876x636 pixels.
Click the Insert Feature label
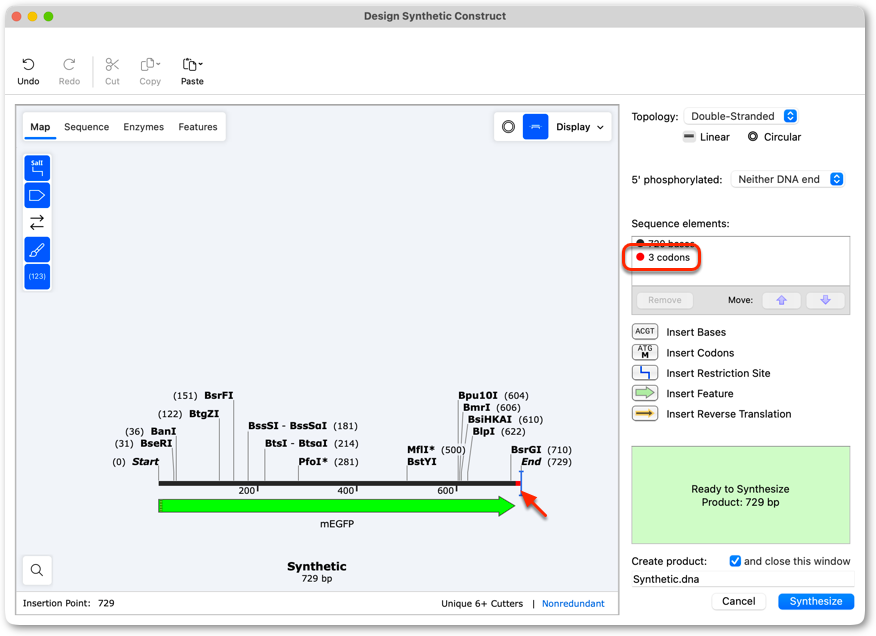tap(699, 393)
